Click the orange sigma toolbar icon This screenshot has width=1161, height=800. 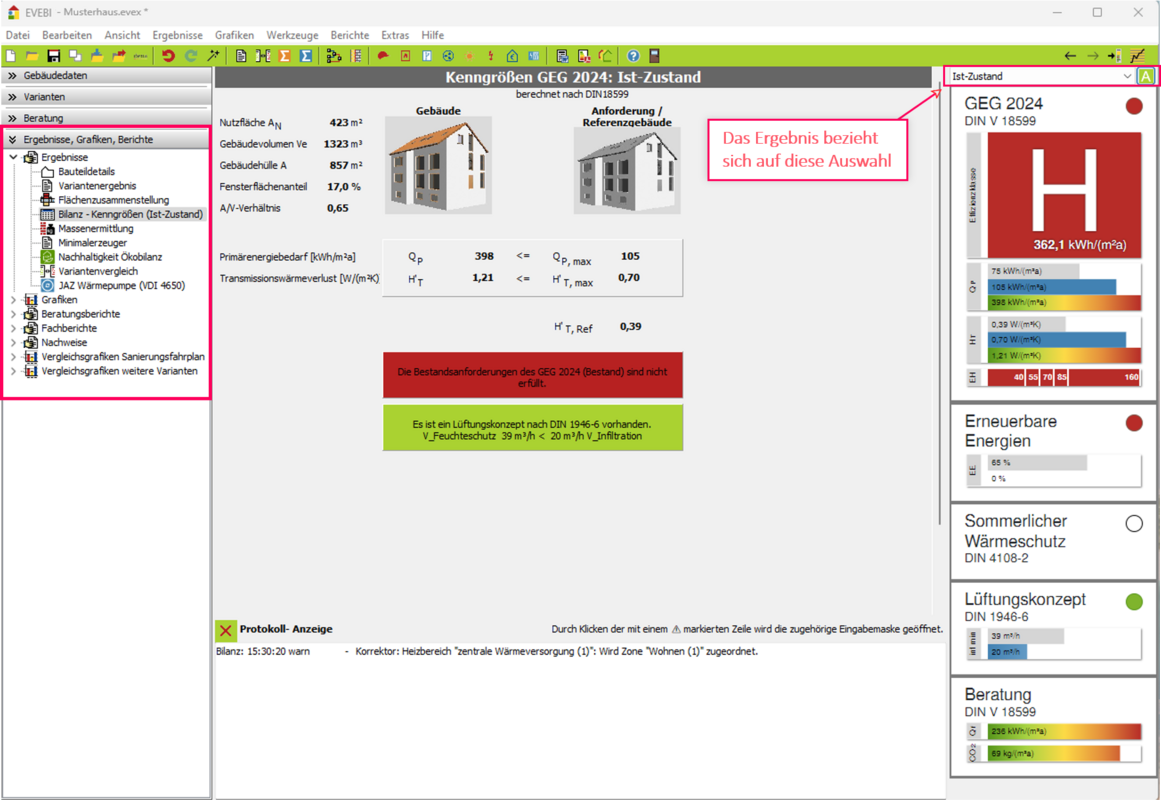point(284,56)
